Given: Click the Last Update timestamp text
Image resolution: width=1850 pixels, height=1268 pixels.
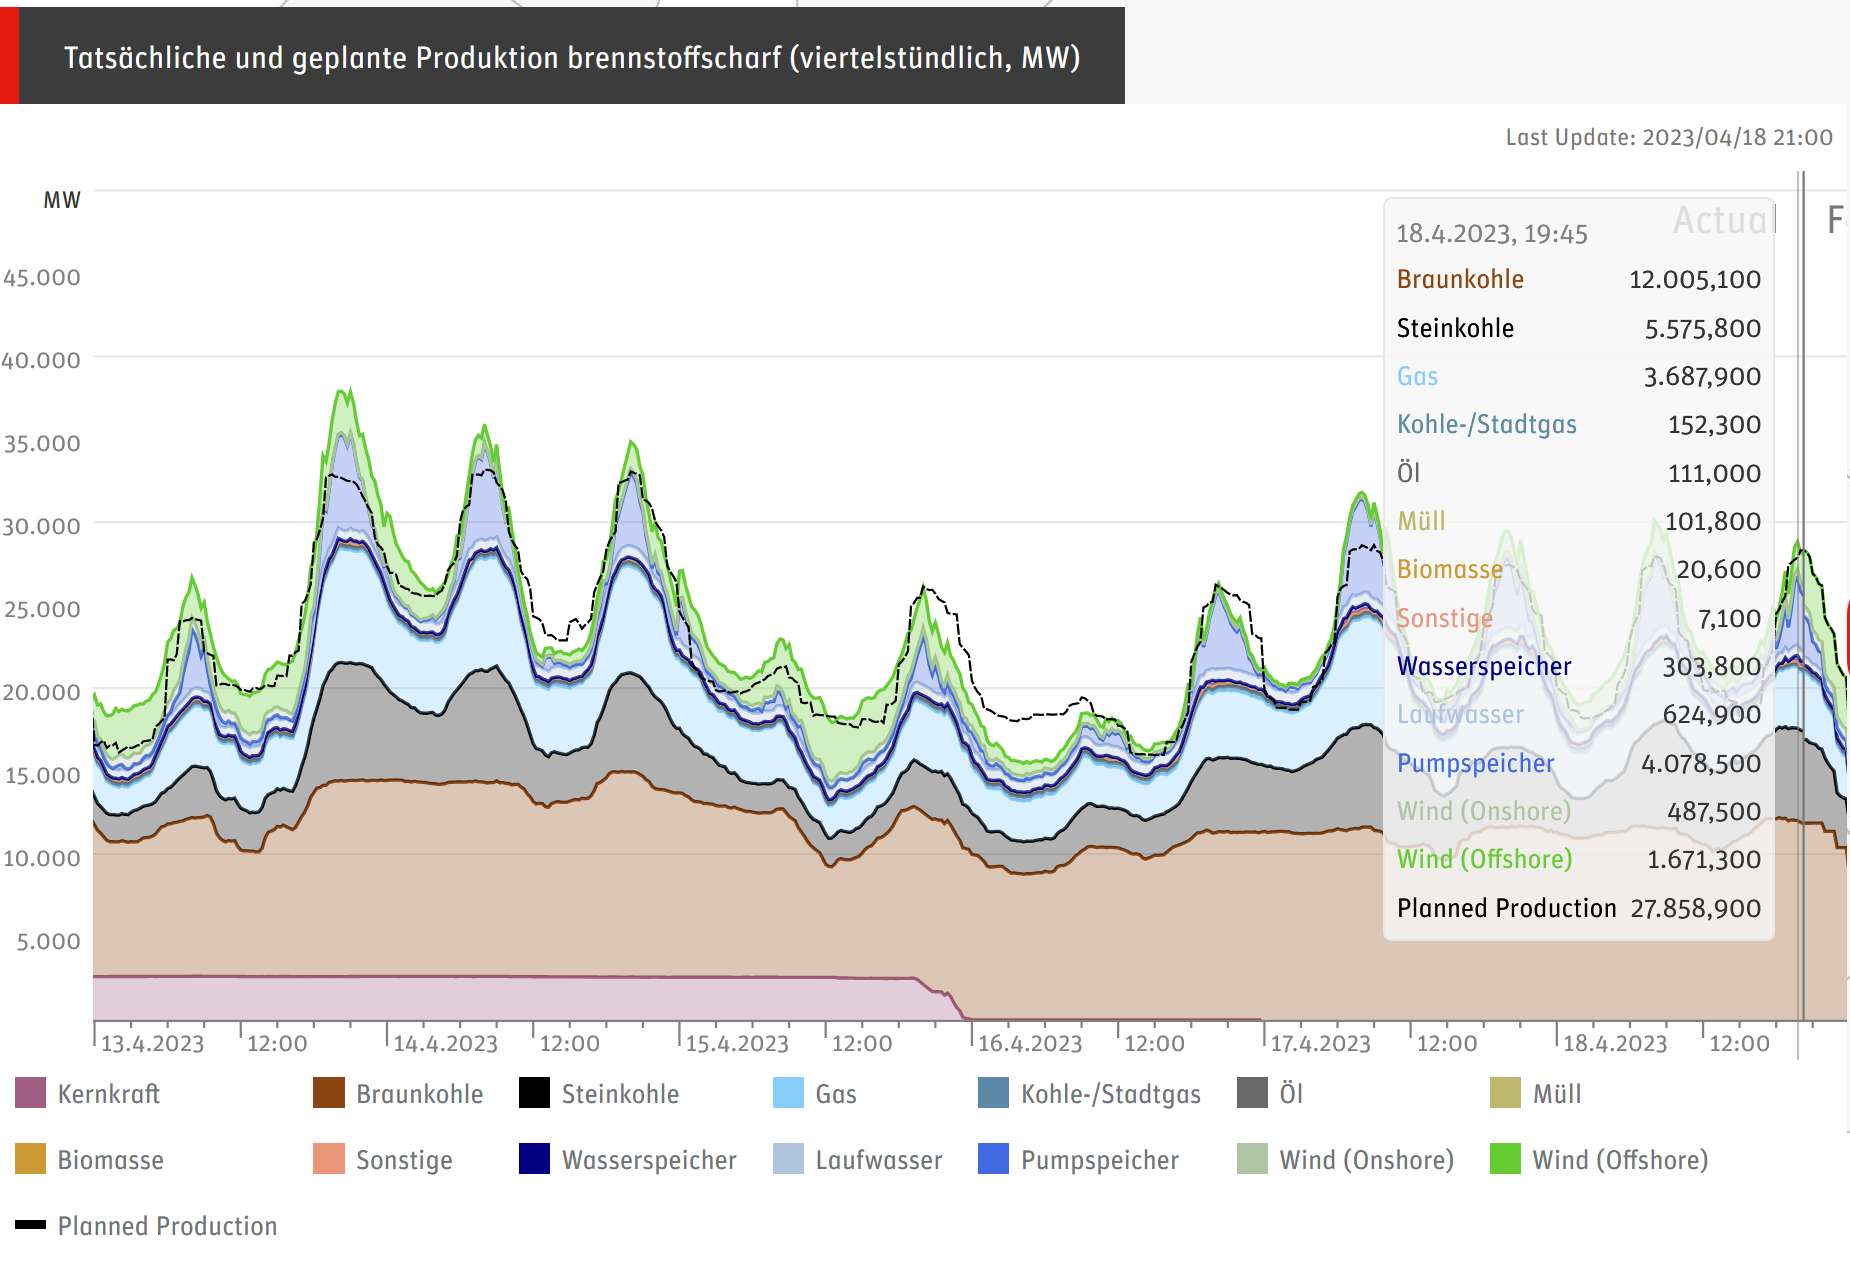Looking at the screenshot, I should [x=1669, y=137].
